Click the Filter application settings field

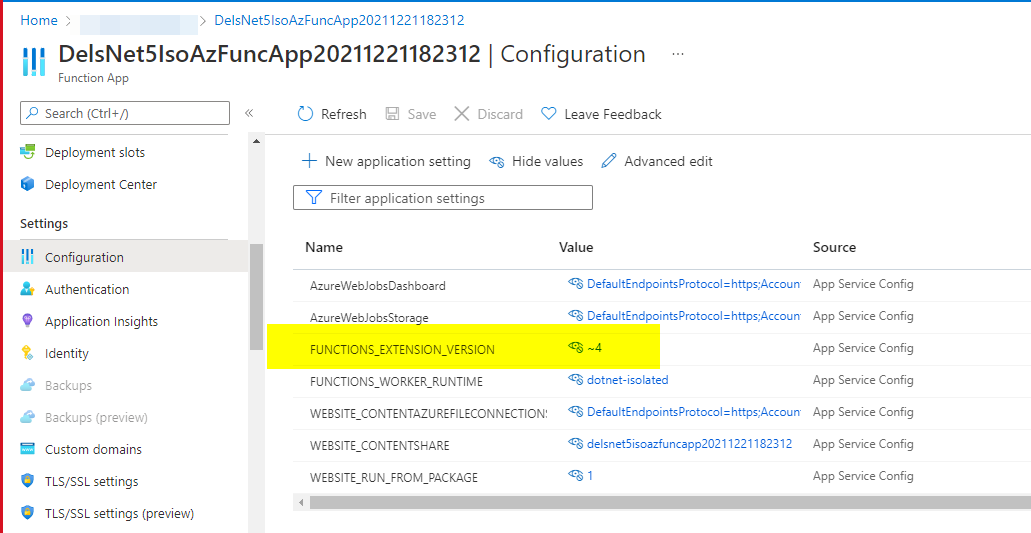pos(443,198)
